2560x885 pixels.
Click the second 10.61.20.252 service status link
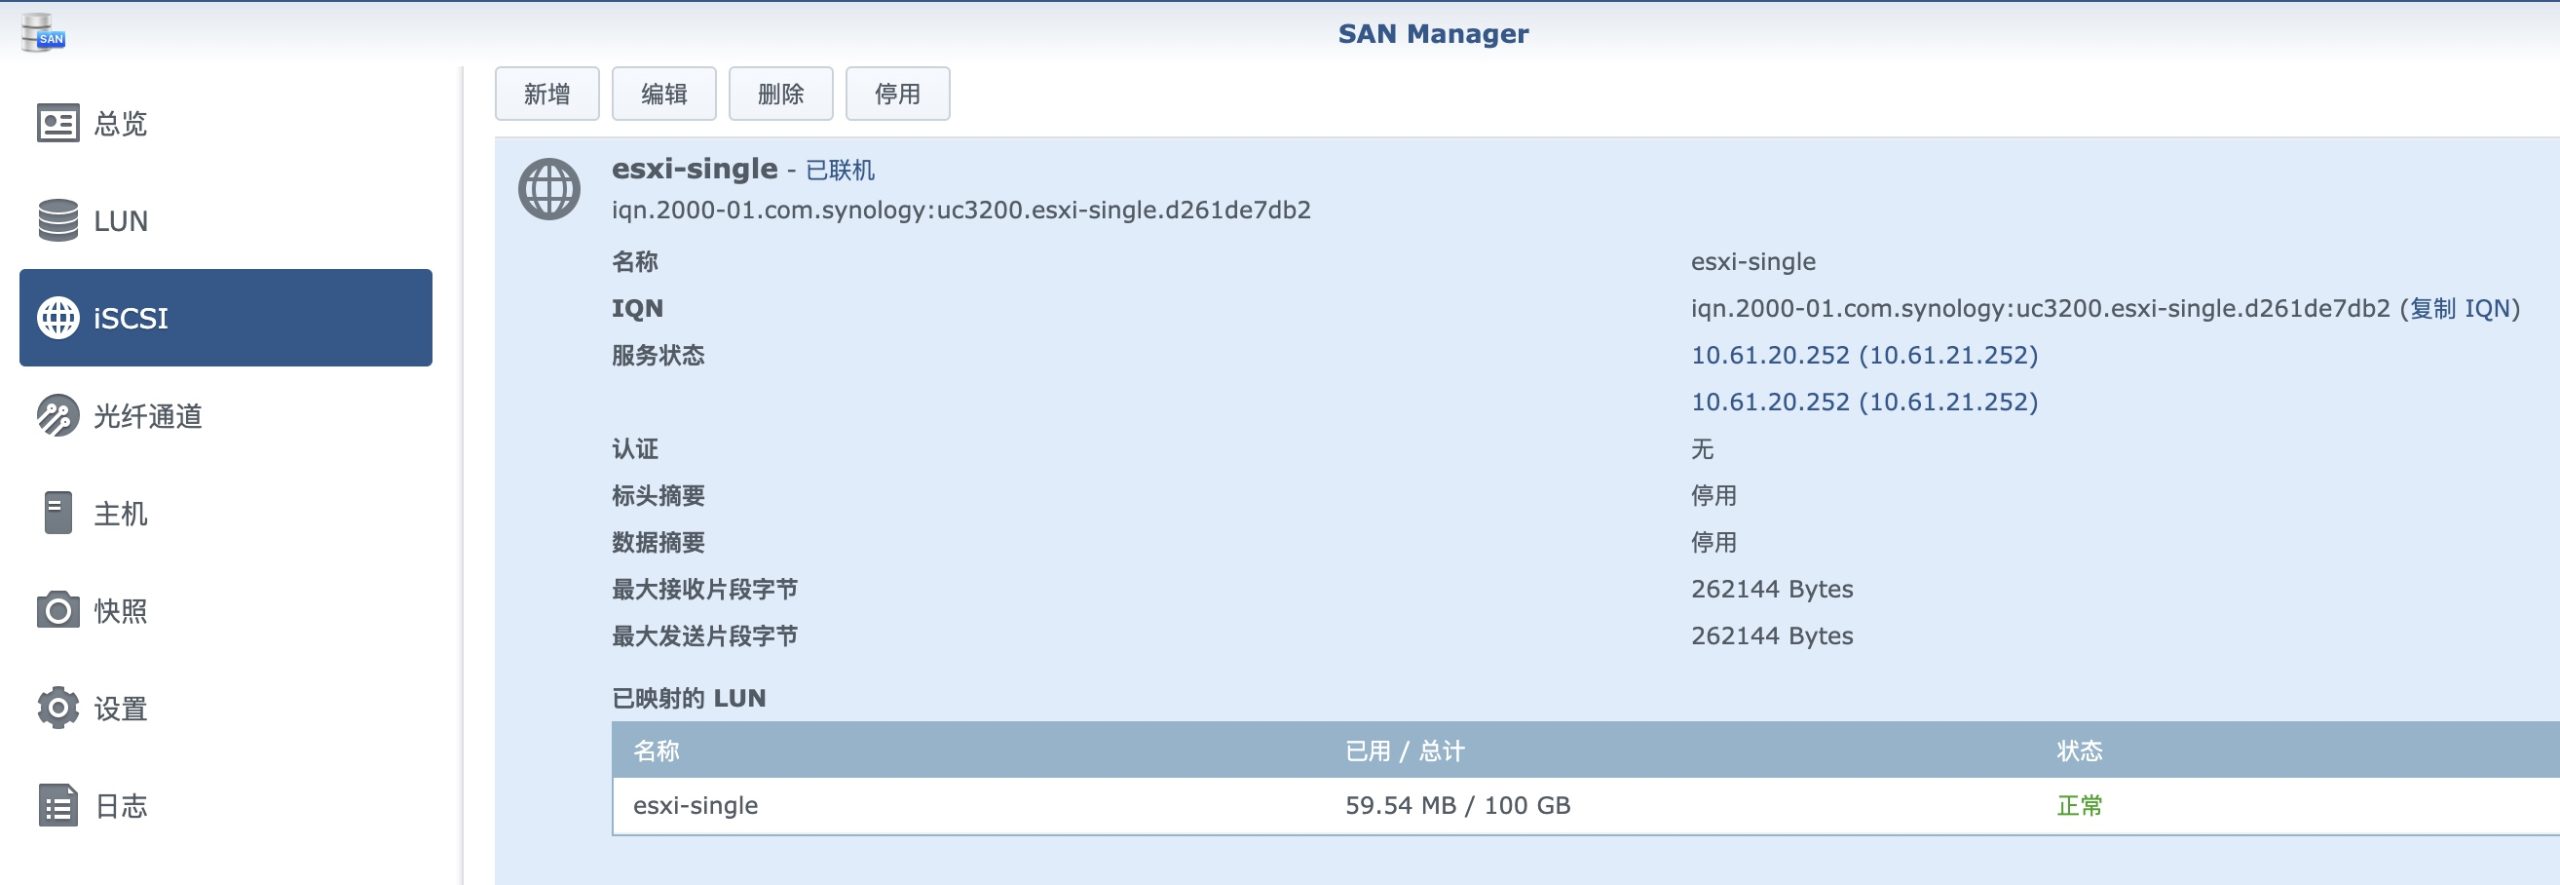click(1864, 402)
